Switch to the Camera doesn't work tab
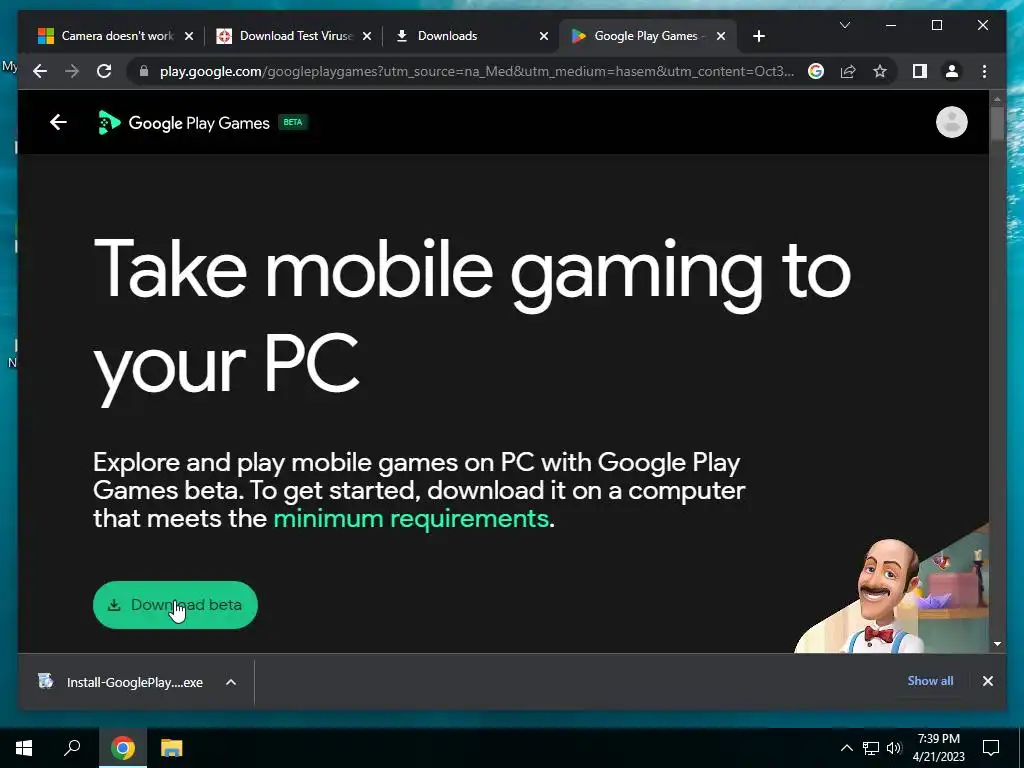 click(114, 36)
